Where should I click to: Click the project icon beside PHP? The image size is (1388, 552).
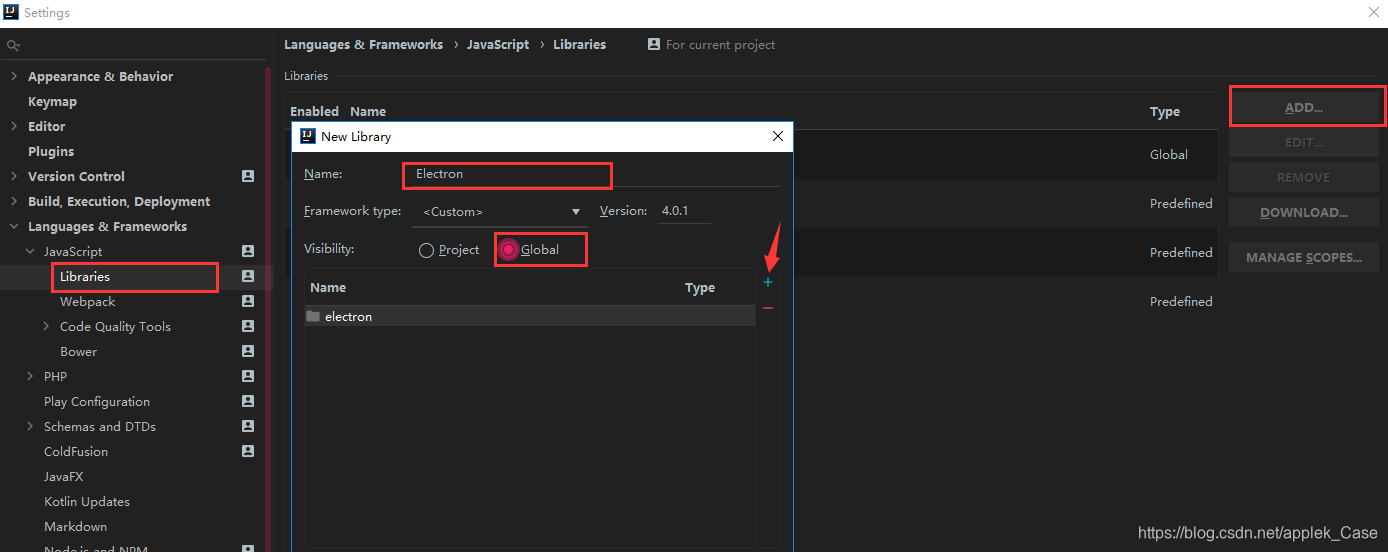pos(248,376)
